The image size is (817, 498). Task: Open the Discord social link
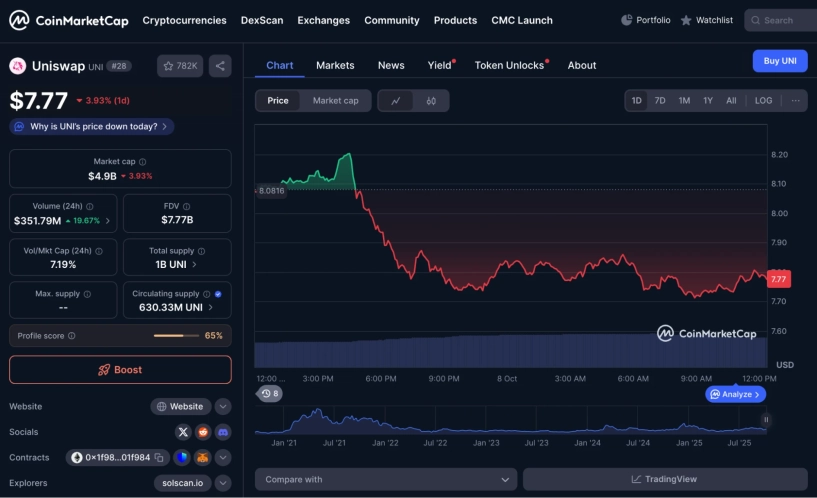(x=223, y=432)
